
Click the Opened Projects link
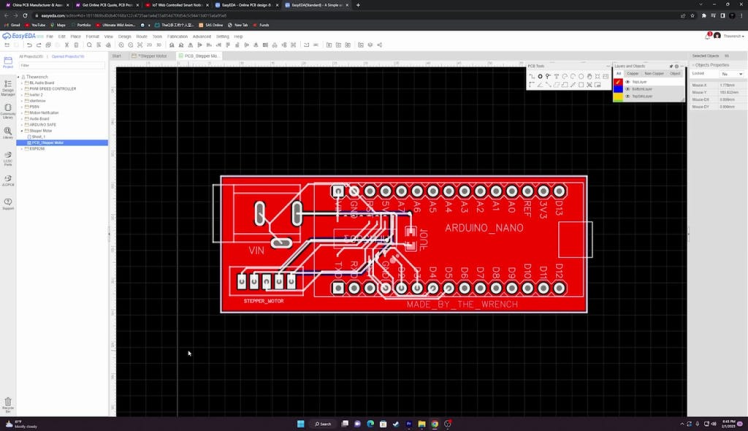click(68, 56)
